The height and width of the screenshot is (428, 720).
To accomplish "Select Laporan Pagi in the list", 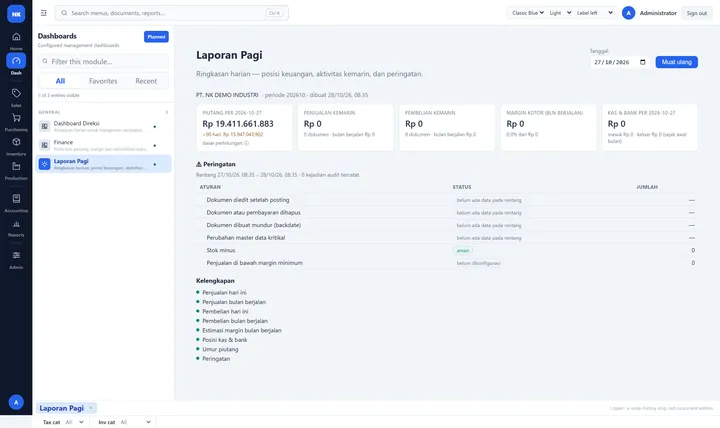I will point(103,164).
